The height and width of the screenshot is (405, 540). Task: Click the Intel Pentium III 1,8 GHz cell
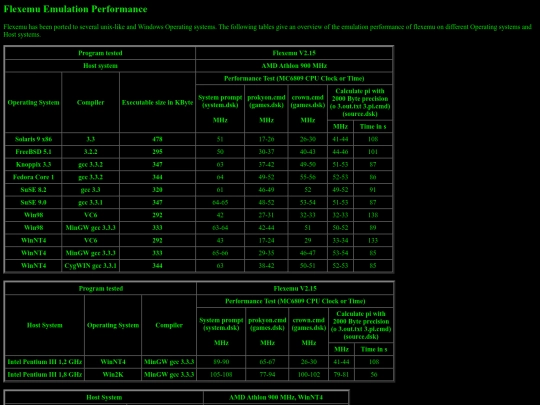[45, 375]
